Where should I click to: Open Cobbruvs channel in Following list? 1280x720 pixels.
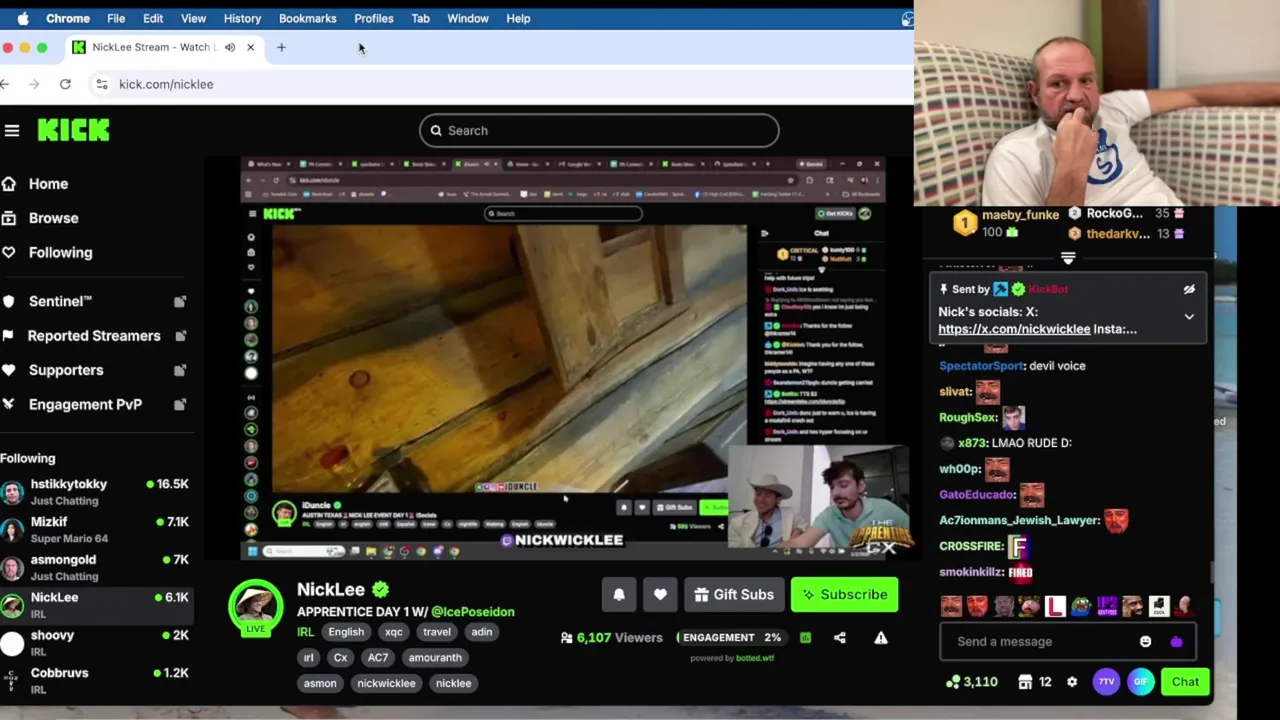[x=96, y=681]
